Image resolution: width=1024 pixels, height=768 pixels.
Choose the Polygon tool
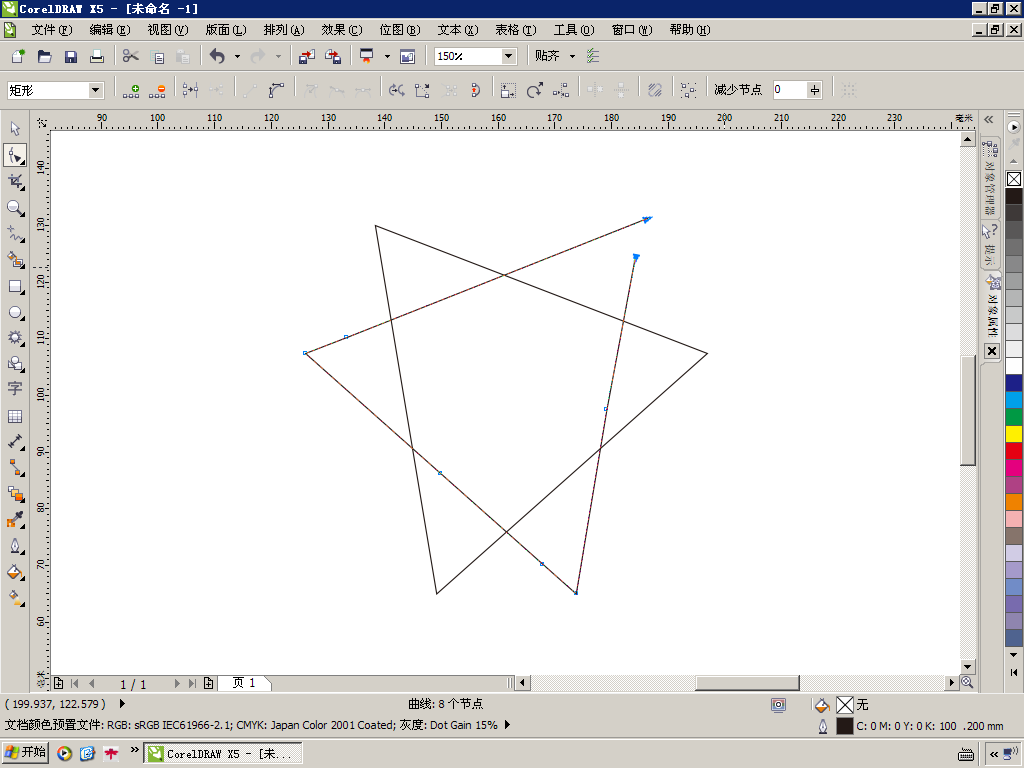click(15, 338)
